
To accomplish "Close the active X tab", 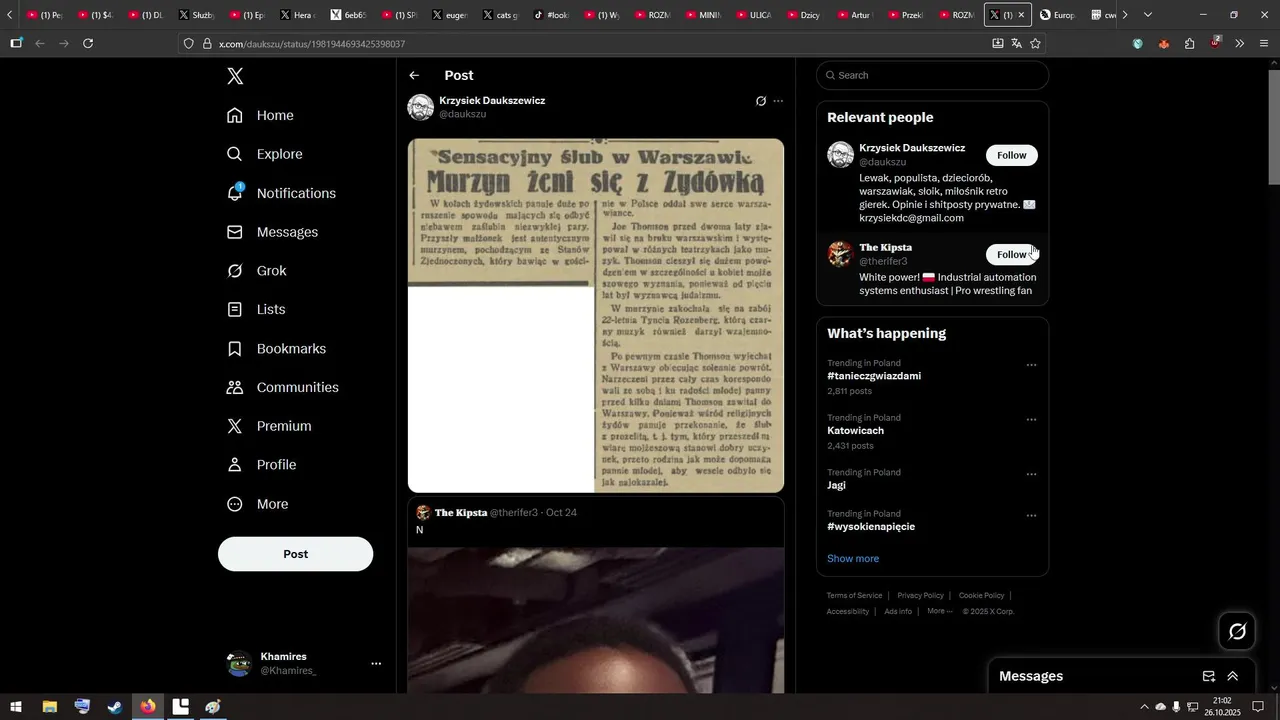I will click(x=1021, y=15).
